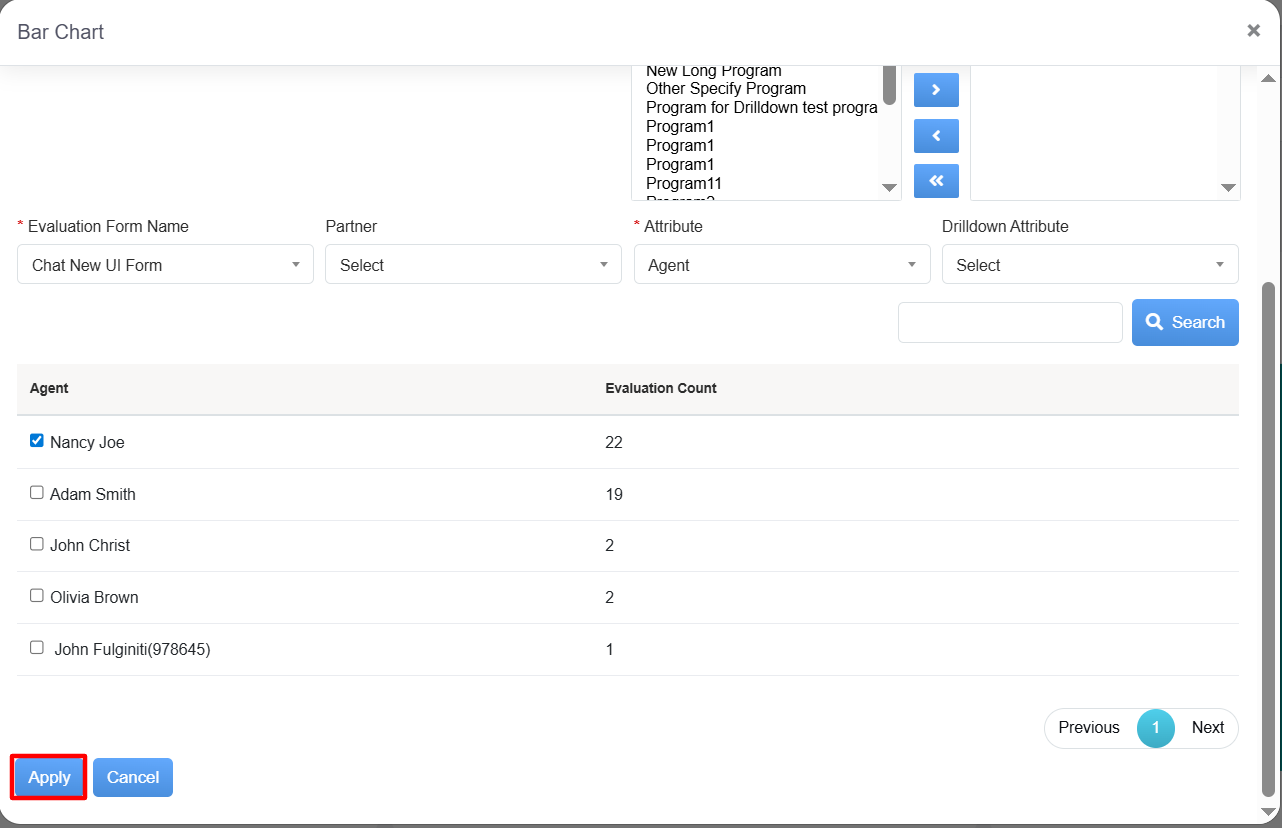Select the Olivia Brown checkbox
1282x828 pixels.
37,596
